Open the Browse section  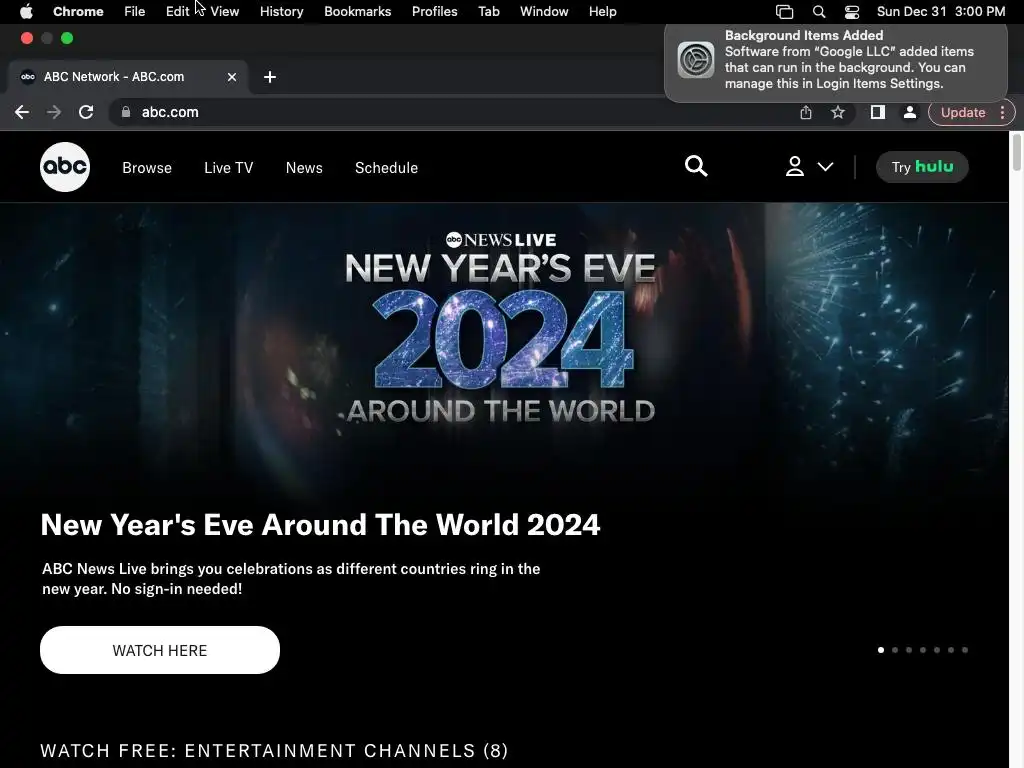[147, 168]
